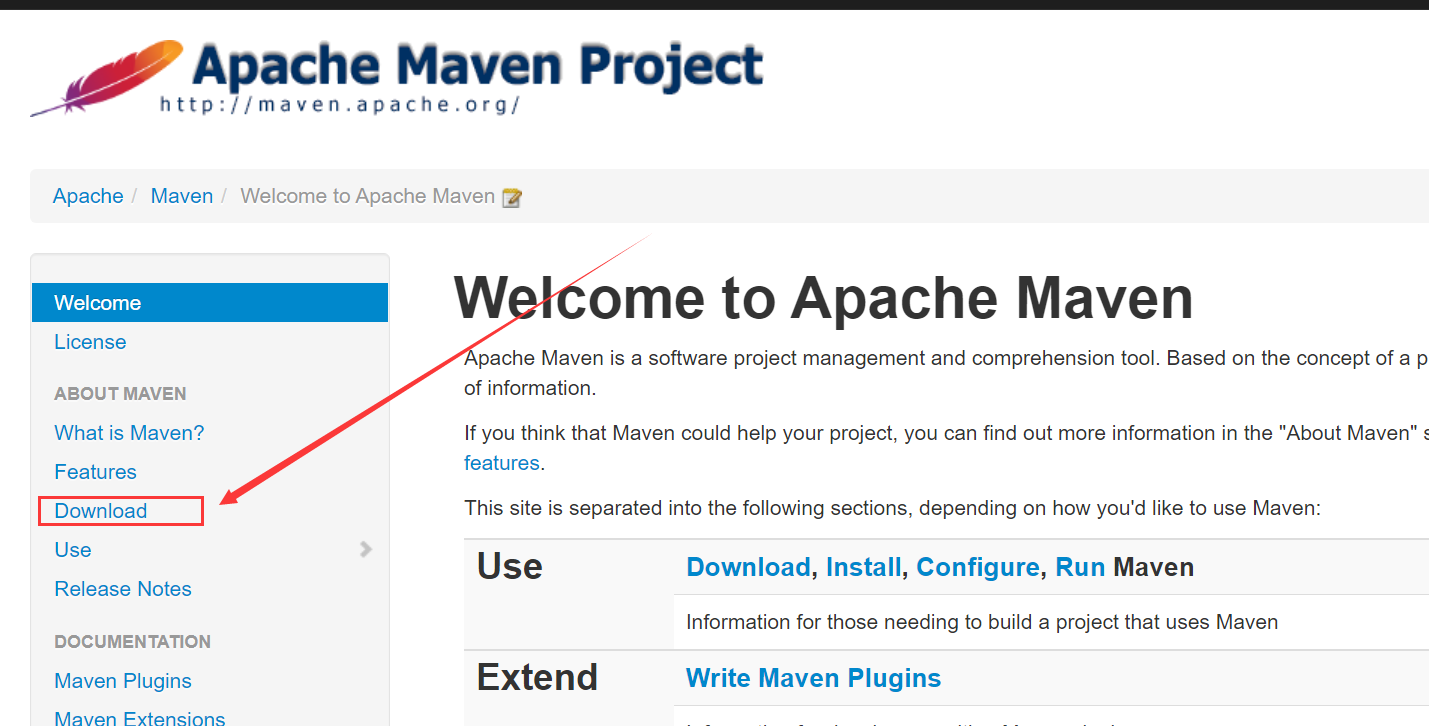Open Maven Extensions in the sidebar

click(x=140, y=718)
